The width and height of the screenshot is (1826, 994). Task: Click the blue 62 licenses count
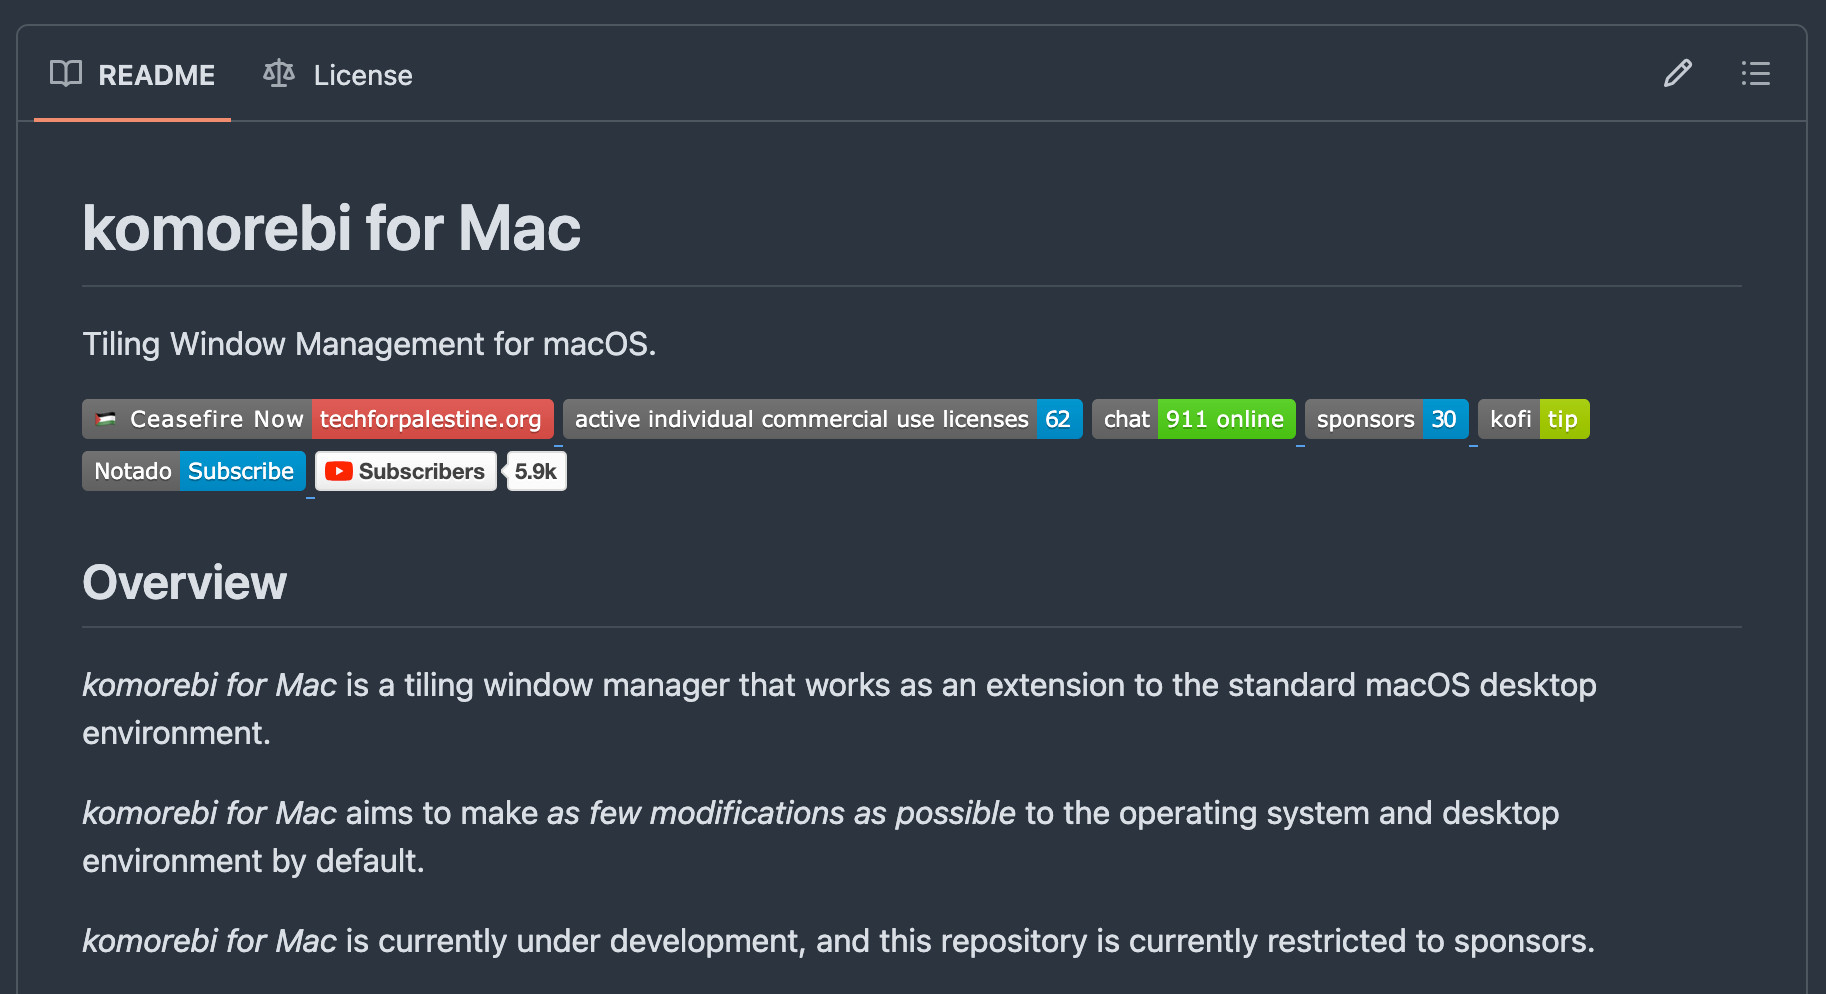click(x=1059, y=419)
